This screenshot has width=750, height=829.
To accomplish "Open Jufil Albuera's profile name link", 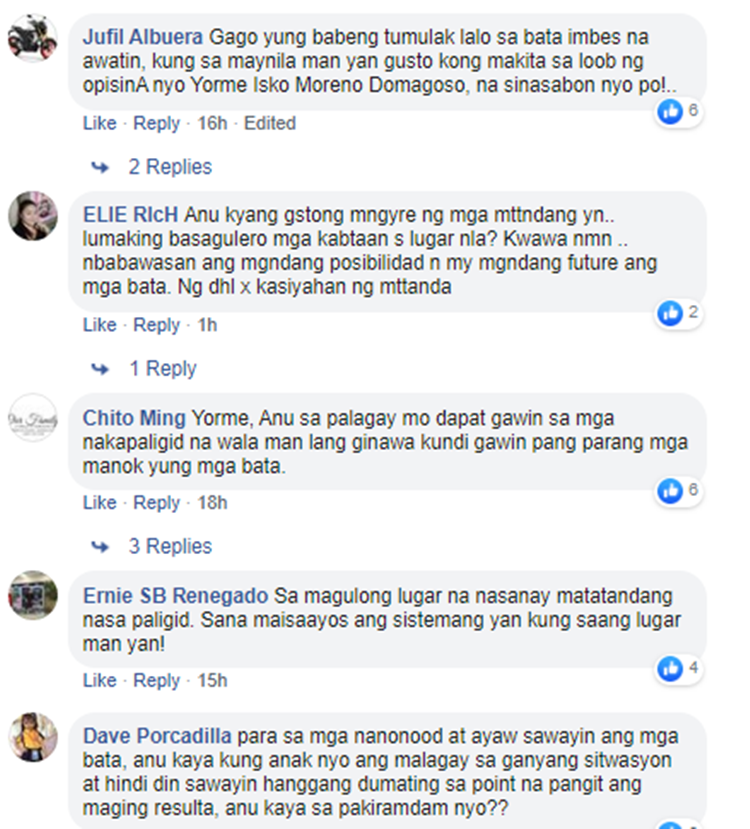I will [x=143, y=38].
